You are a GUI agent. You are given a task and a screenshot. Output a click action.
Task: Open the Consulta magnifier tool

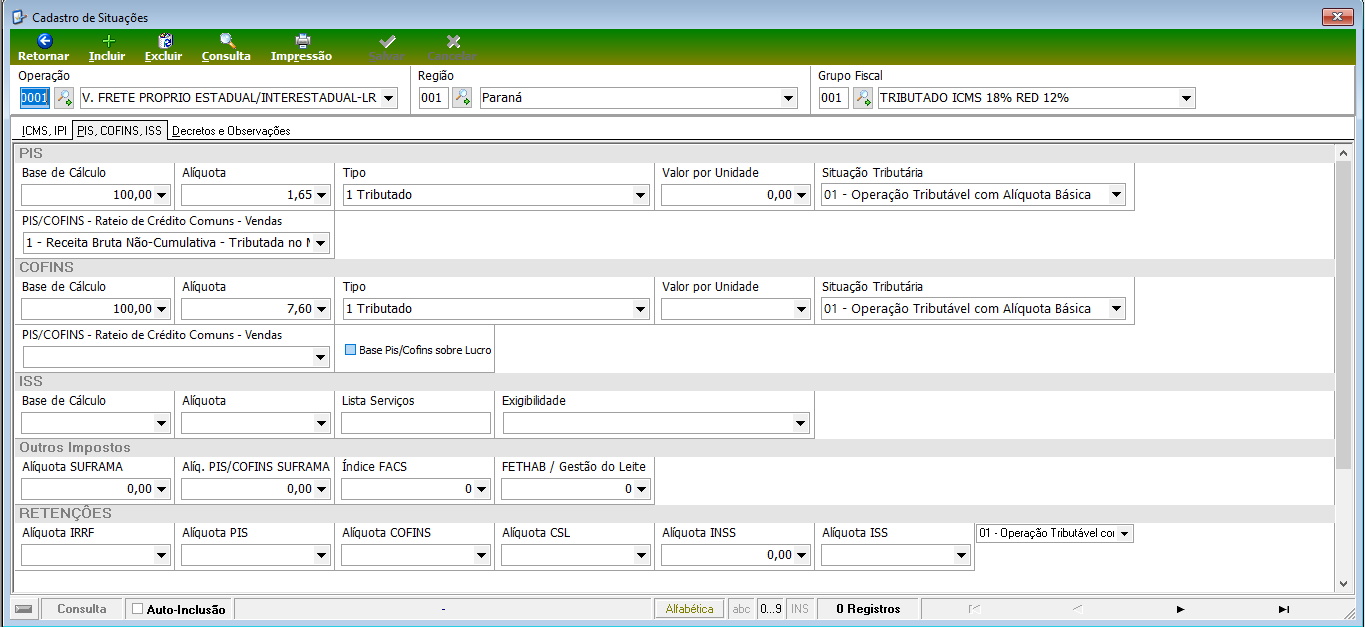tap(227, 41)
